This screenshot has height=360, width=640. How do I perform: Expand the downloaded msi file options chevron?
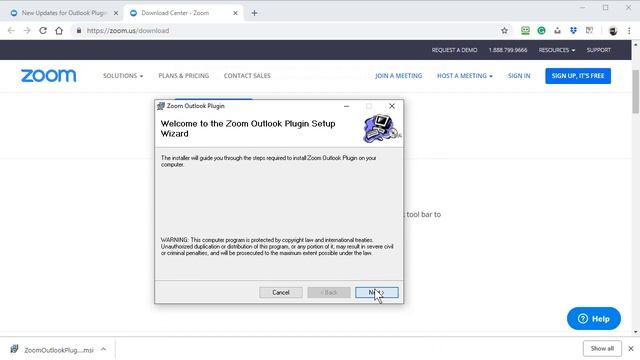[x=104, y=349]
